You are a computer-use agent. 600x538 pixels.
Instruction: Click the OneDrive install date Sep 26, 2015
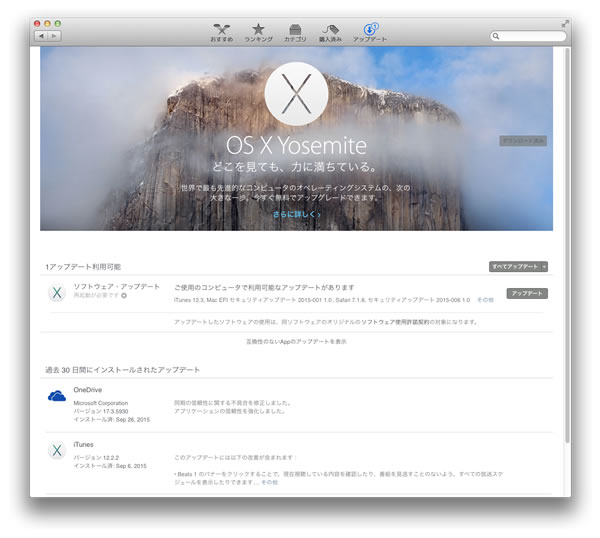point(111,420)
